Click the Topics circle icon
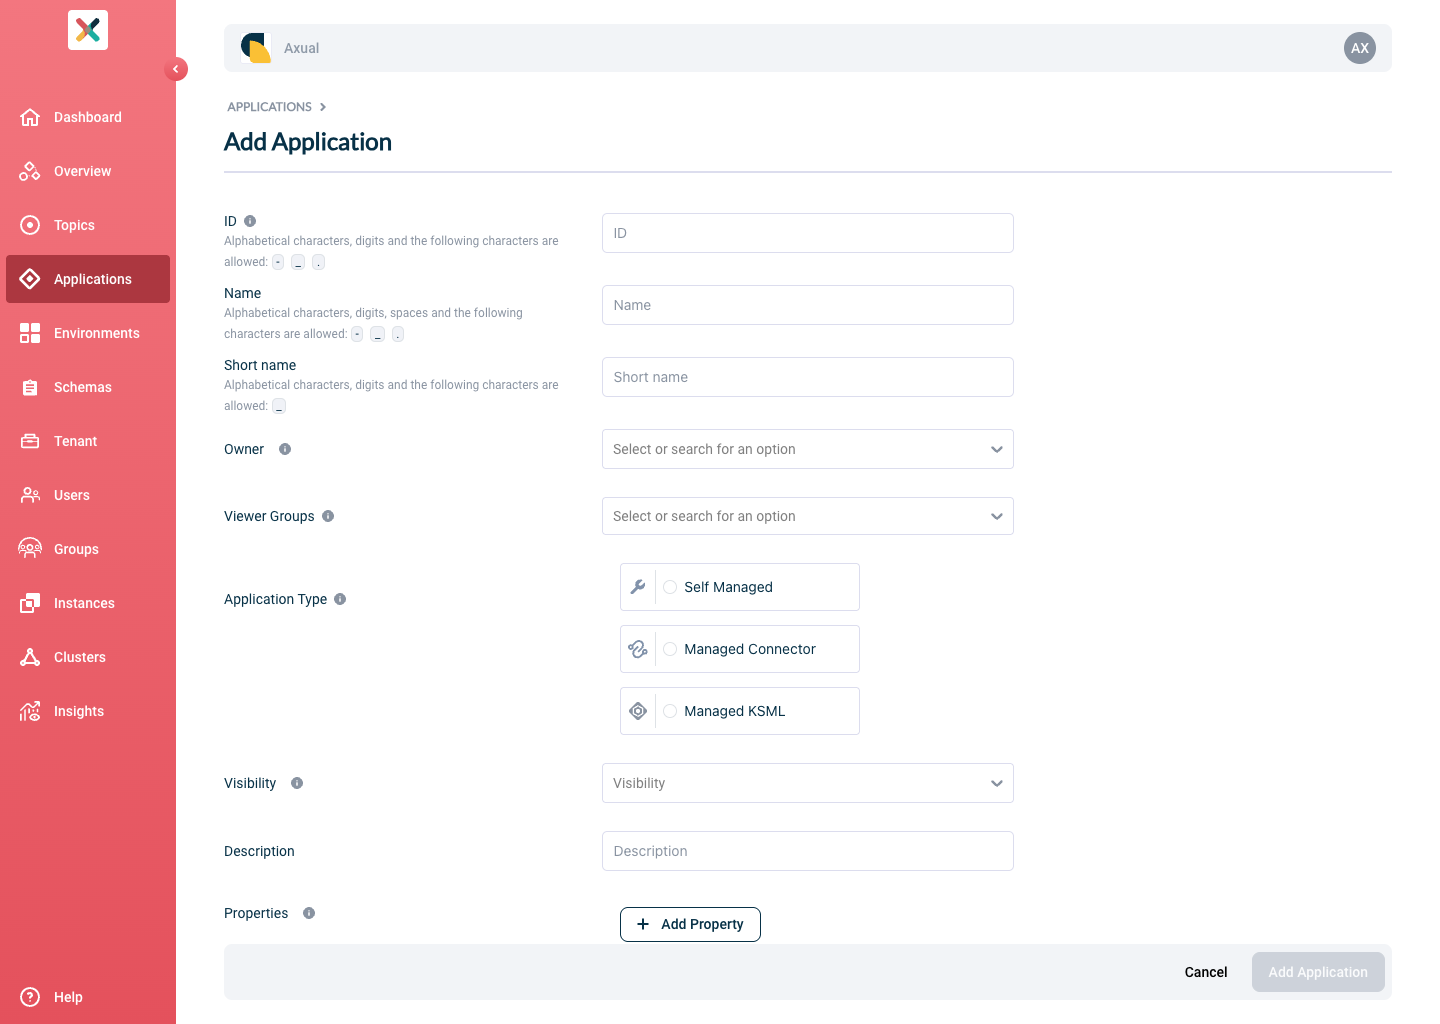The width and height of the screenshot is (1440, 1024). point(30,225)
